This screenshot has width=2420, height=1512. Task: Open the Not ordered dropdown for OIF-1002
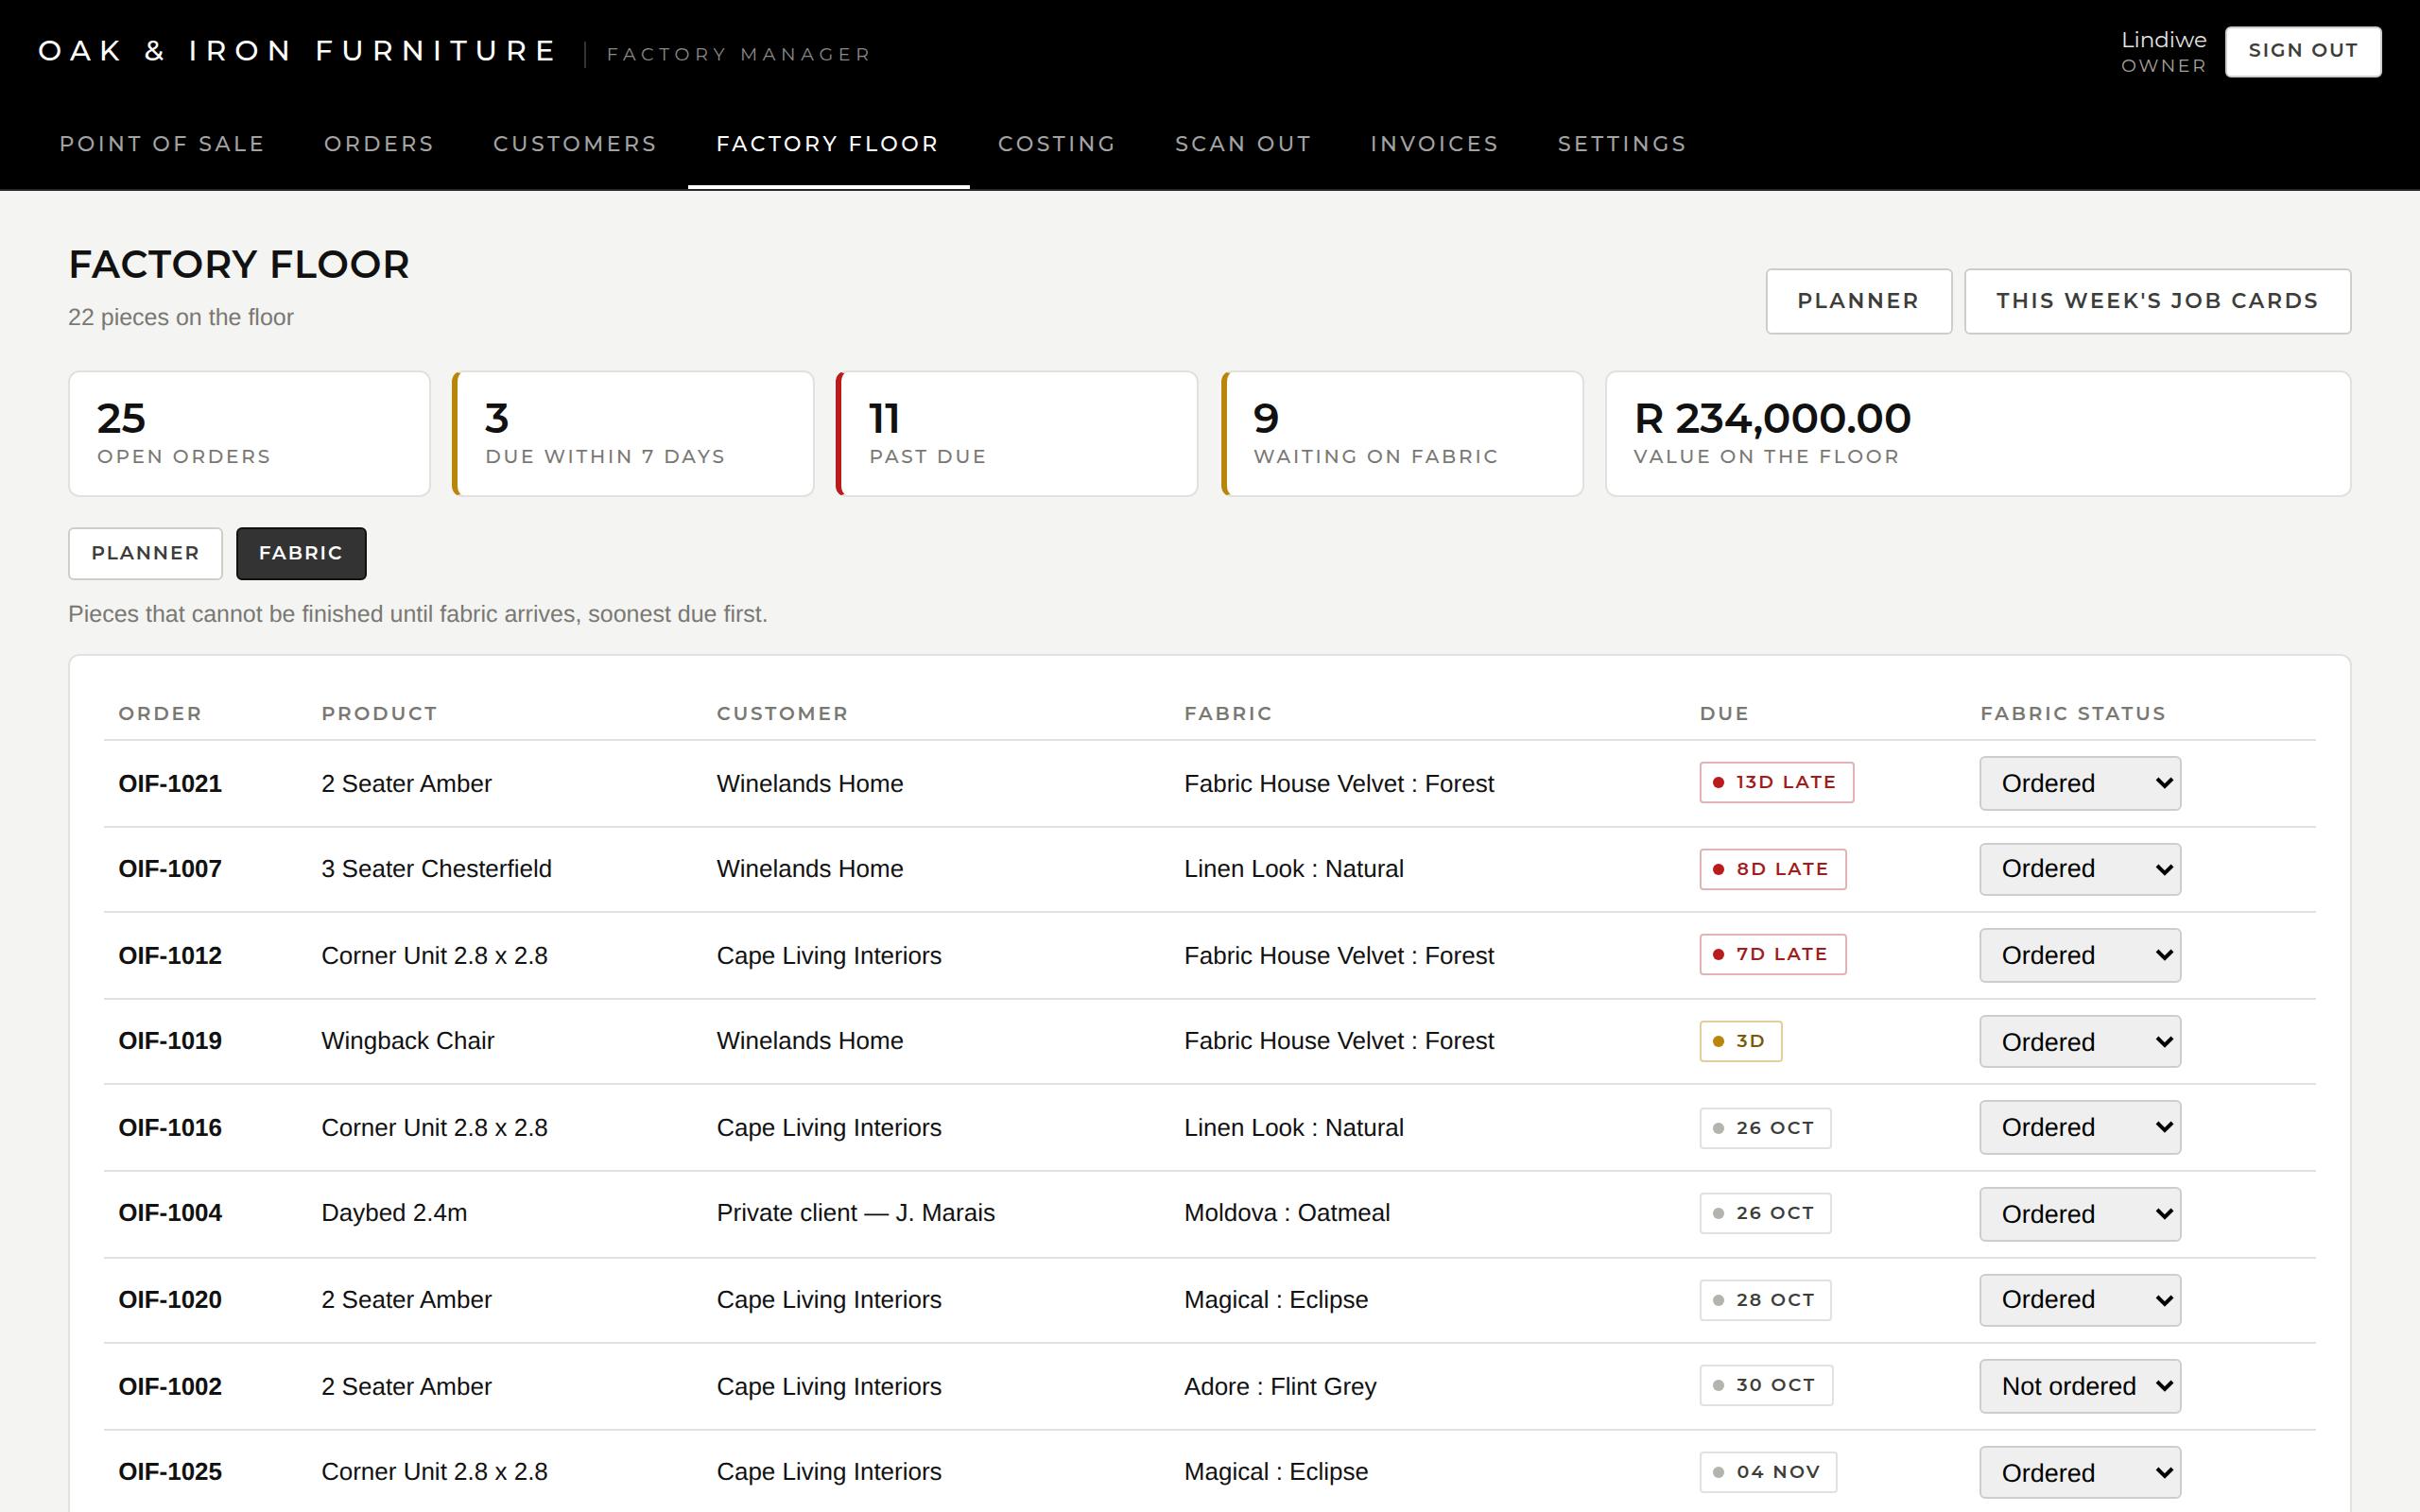pyautogui.click(x=2079, y=1386)
